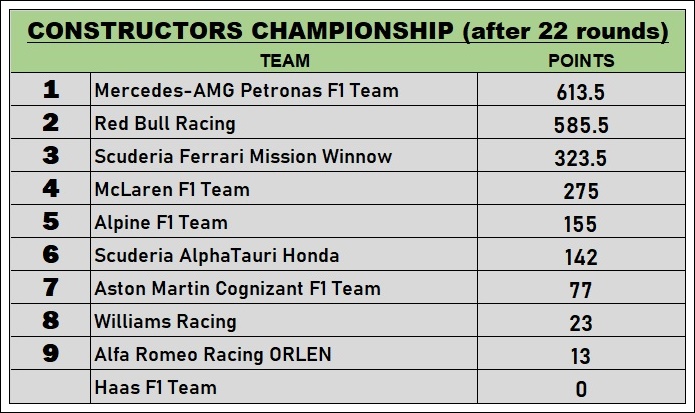Select the Red Bull Racing cell

tap(165, 124)
